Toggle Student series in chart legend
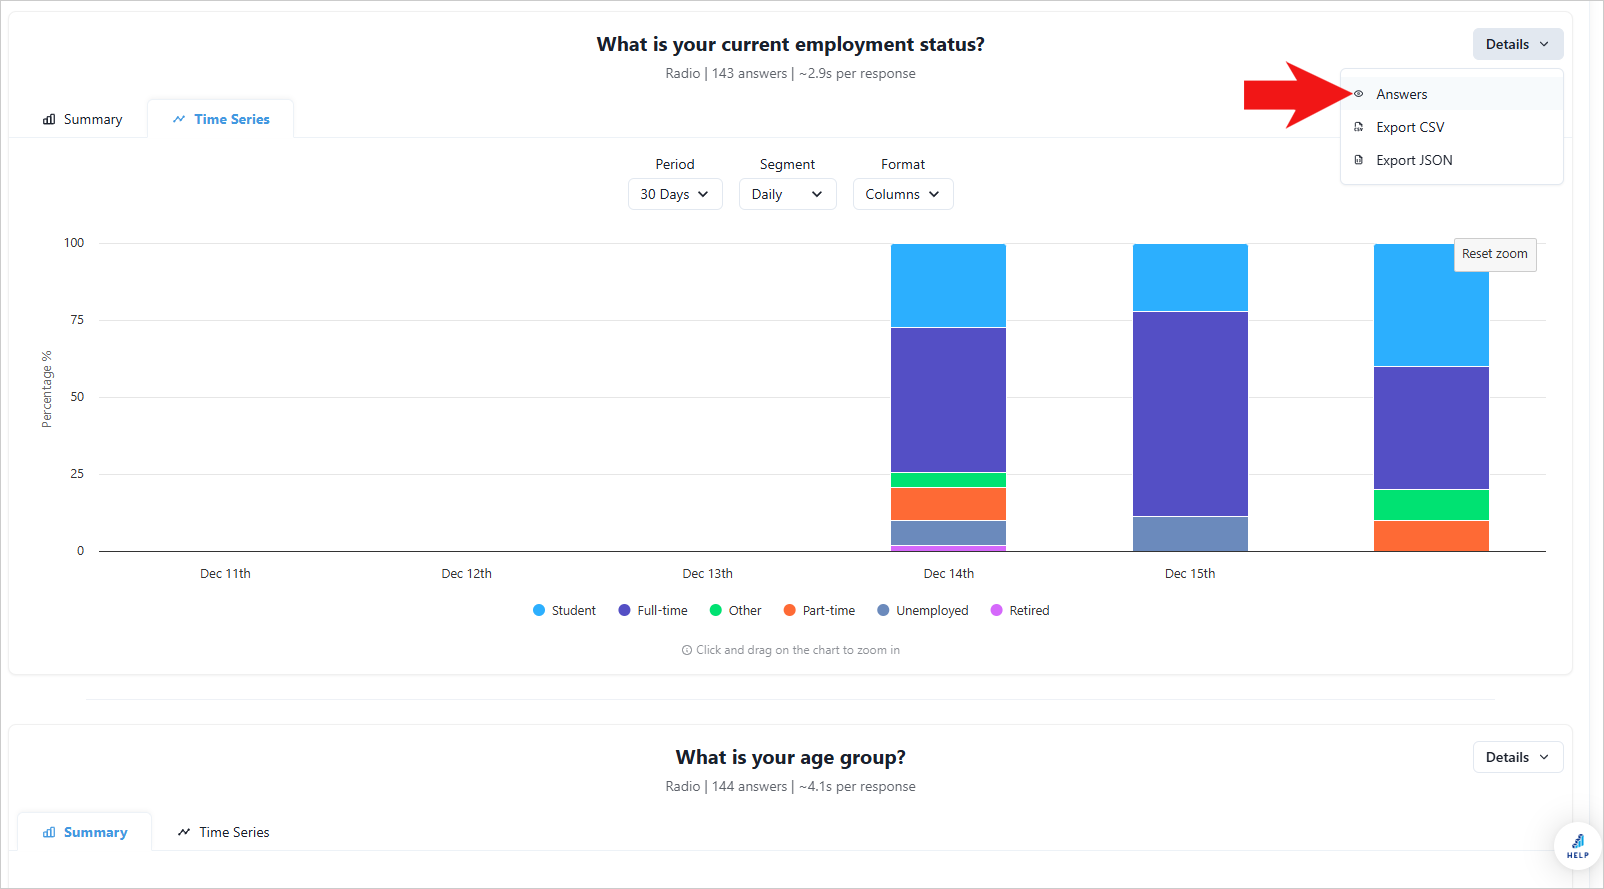This screenshot has height=889, width=1604. 564,610
